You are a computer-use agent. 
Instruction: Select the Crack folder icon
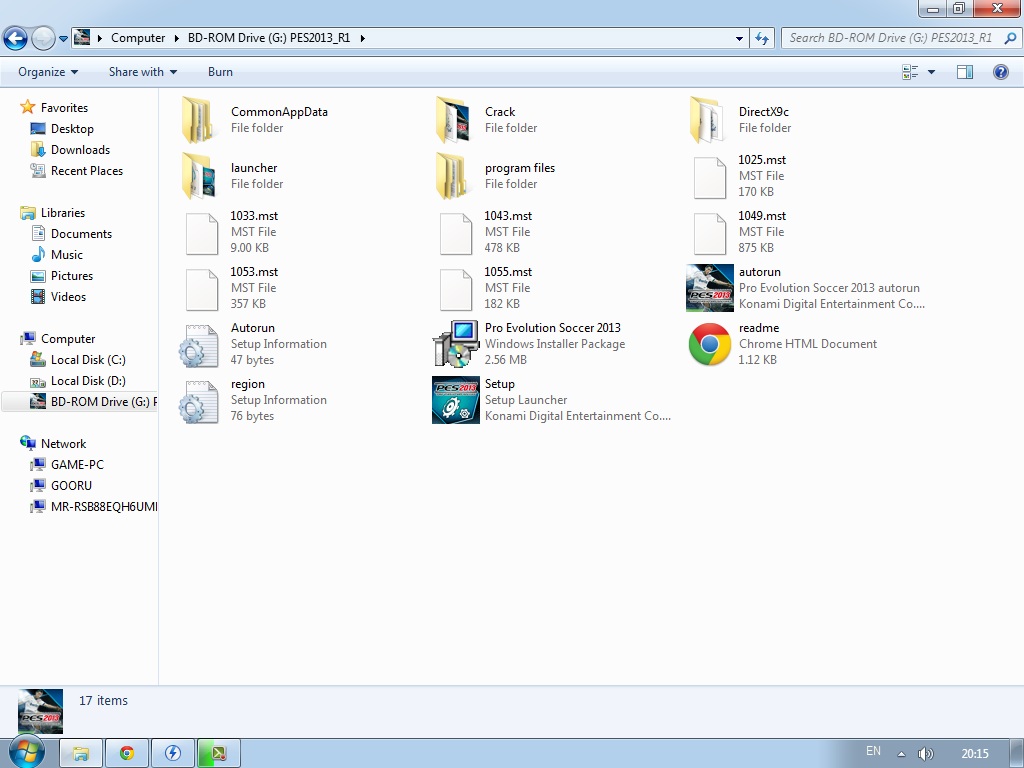coord(453,120)
